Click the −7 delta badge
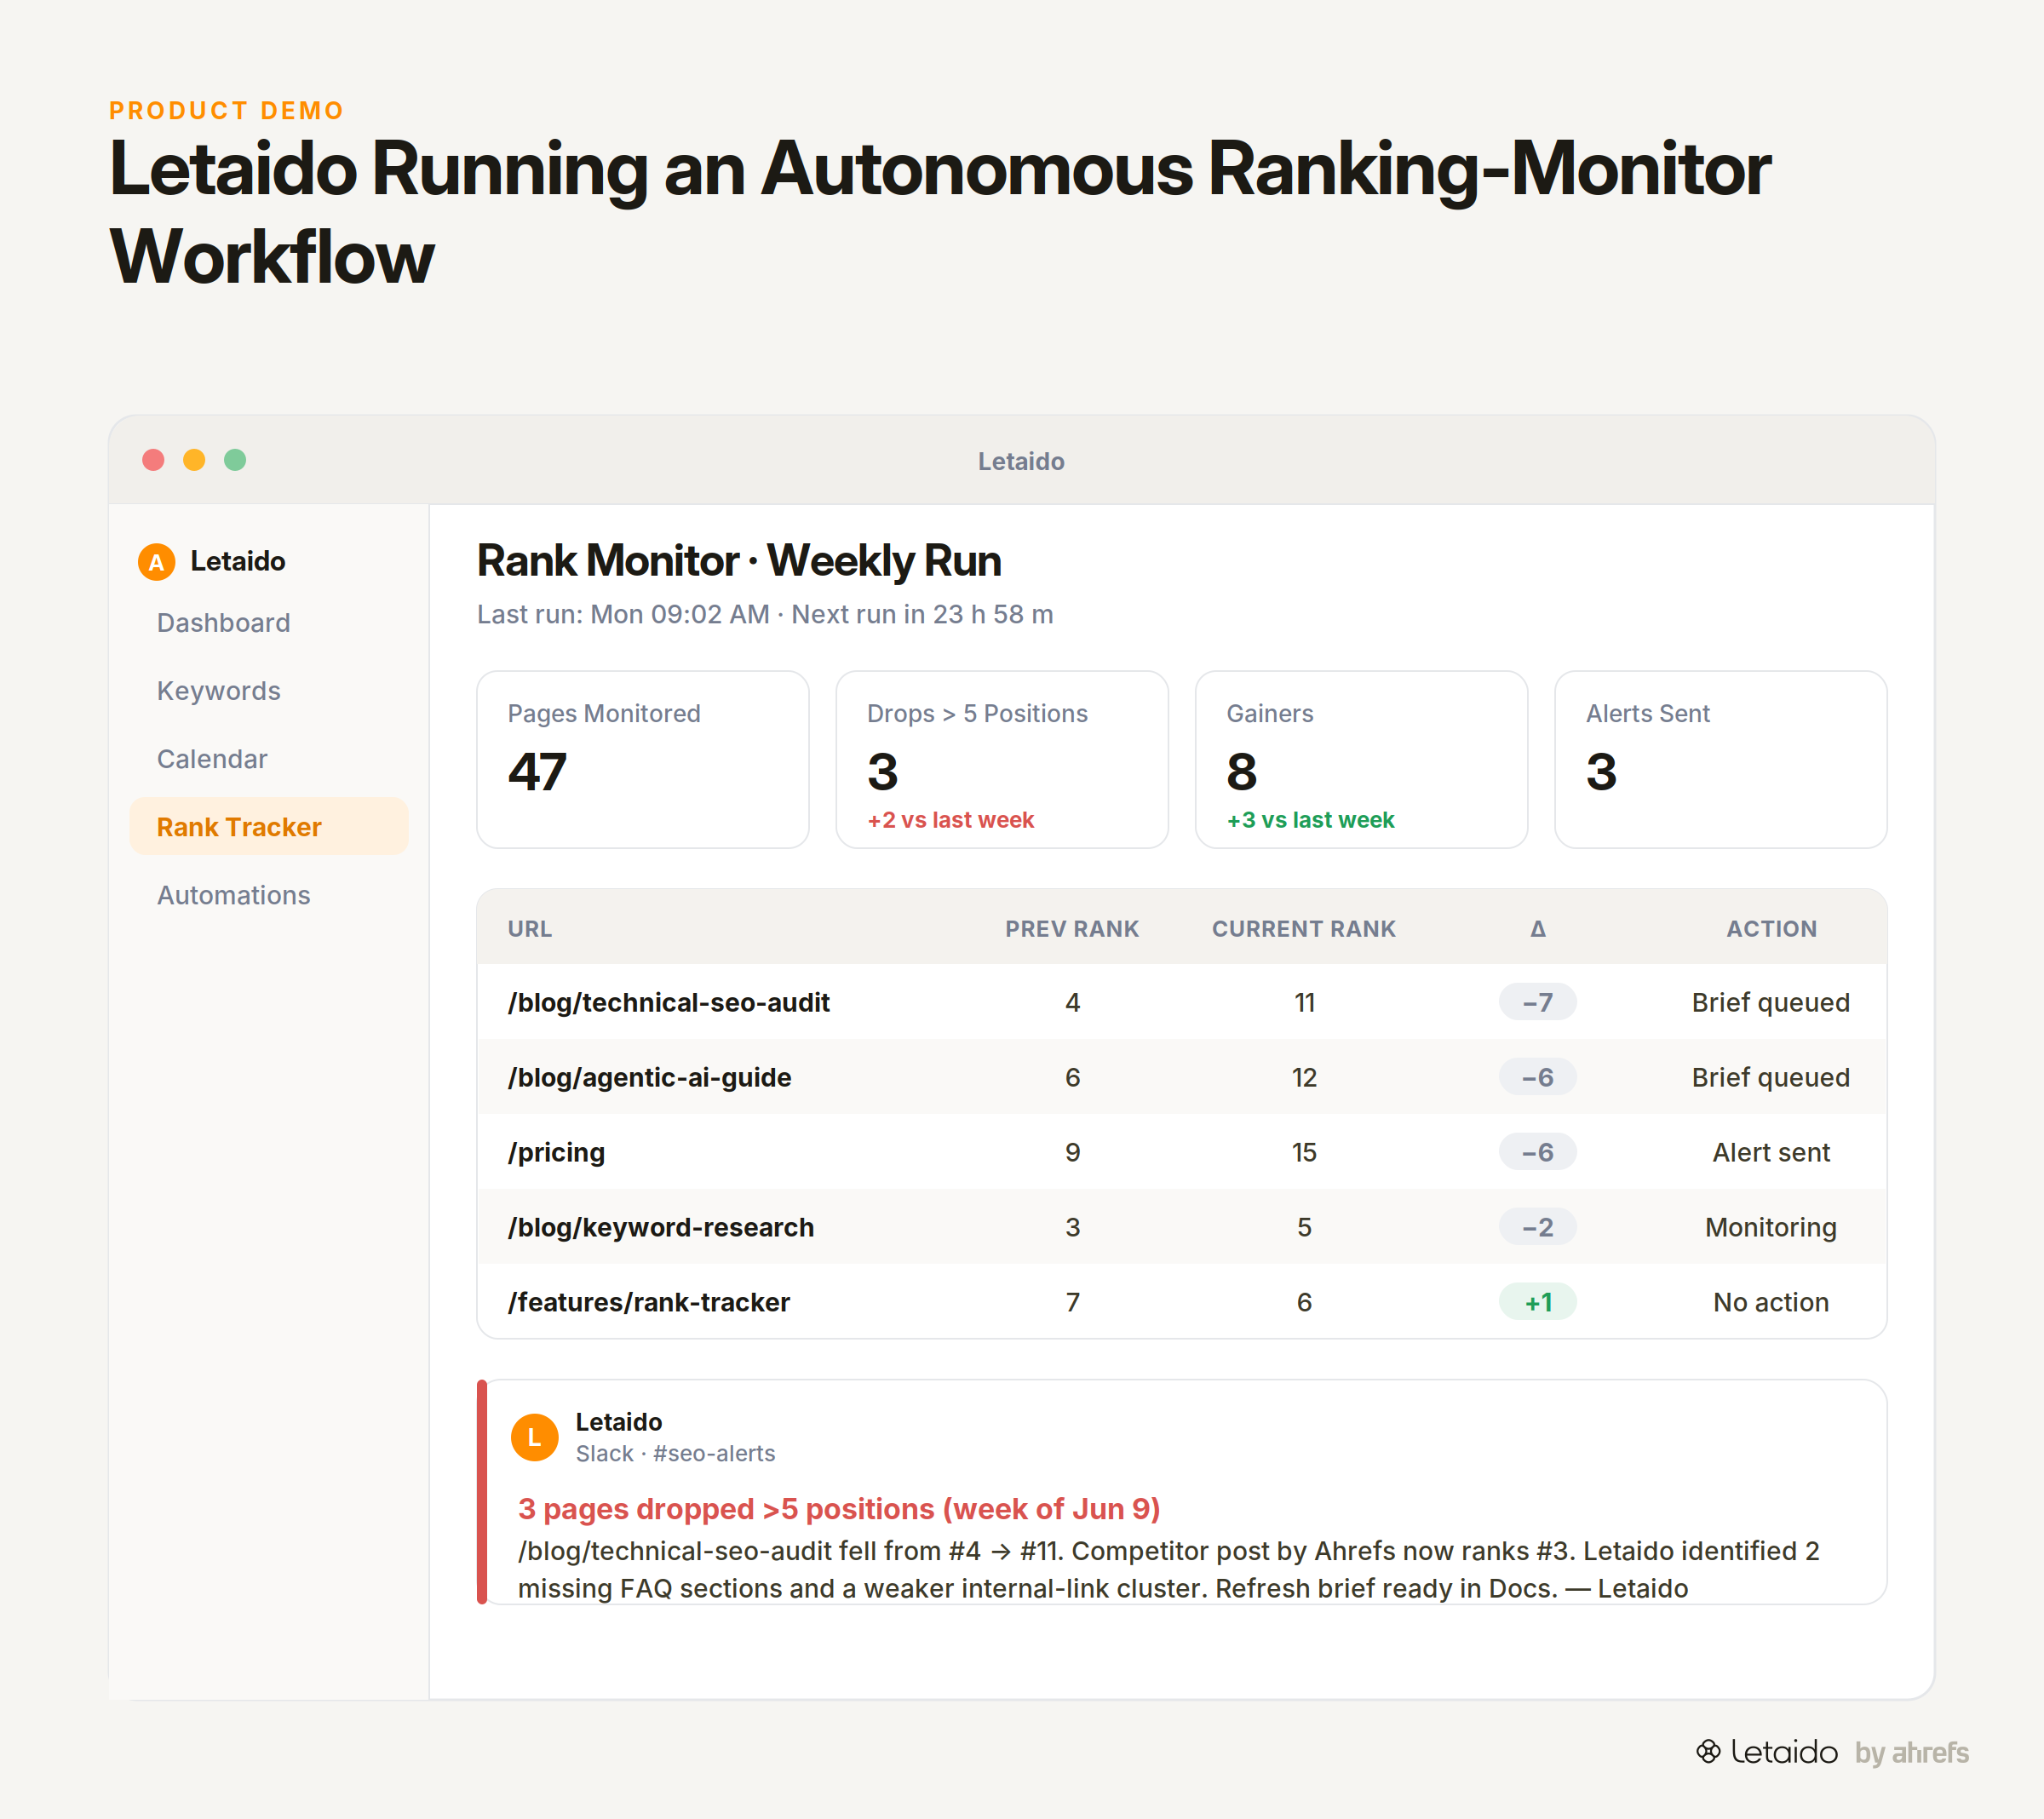The height and width of the screenshot is (1819, 2044). pyautogui.click(x=1538, y=1002)
